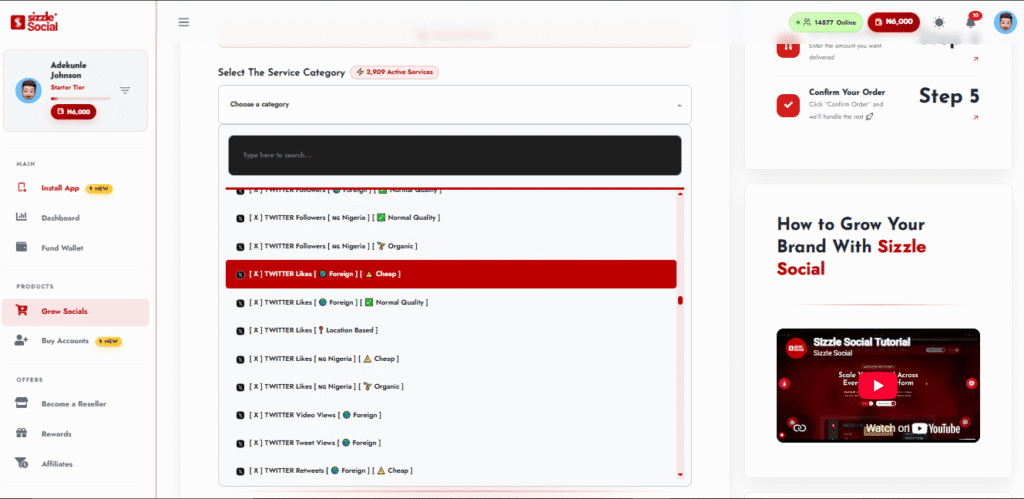Play the Sizzle Social Tutorial video
Image resolution: width=1024 pixels, height=499 pixels.
click(x=878, y=385)
